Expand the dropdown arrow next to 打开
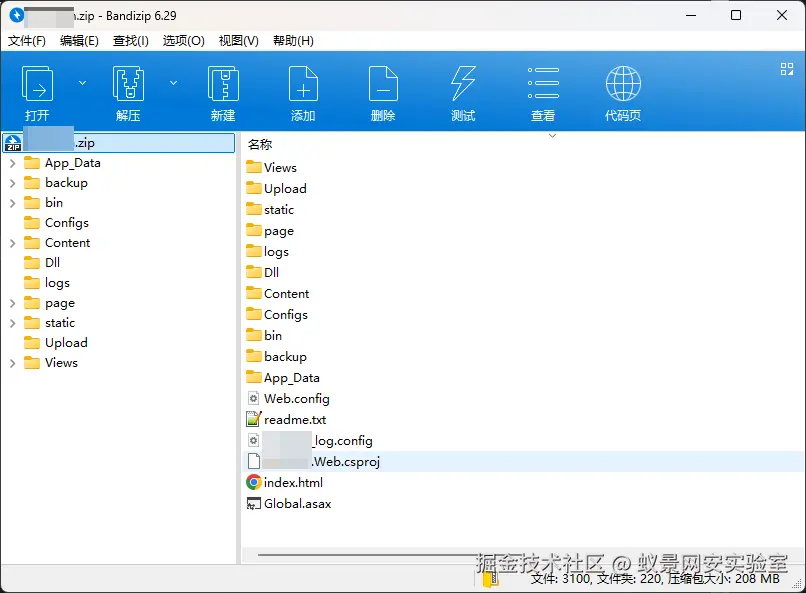Screen dimensions: 806x593 (x=82, y=83)
